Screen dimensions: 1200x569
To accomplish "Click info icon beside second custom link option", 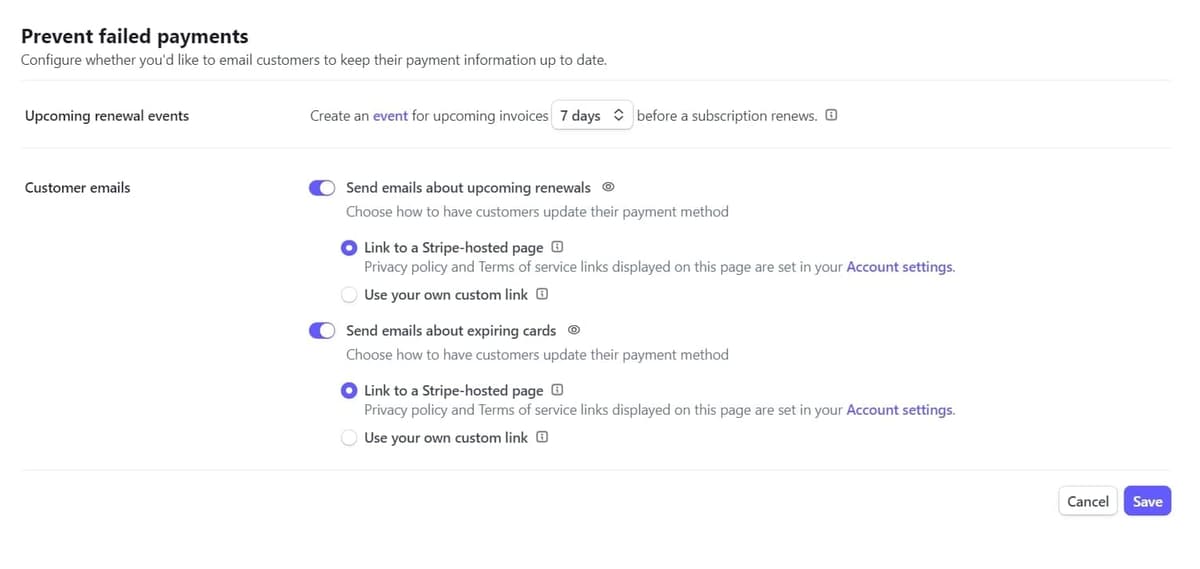I will (x=542, y=438).
